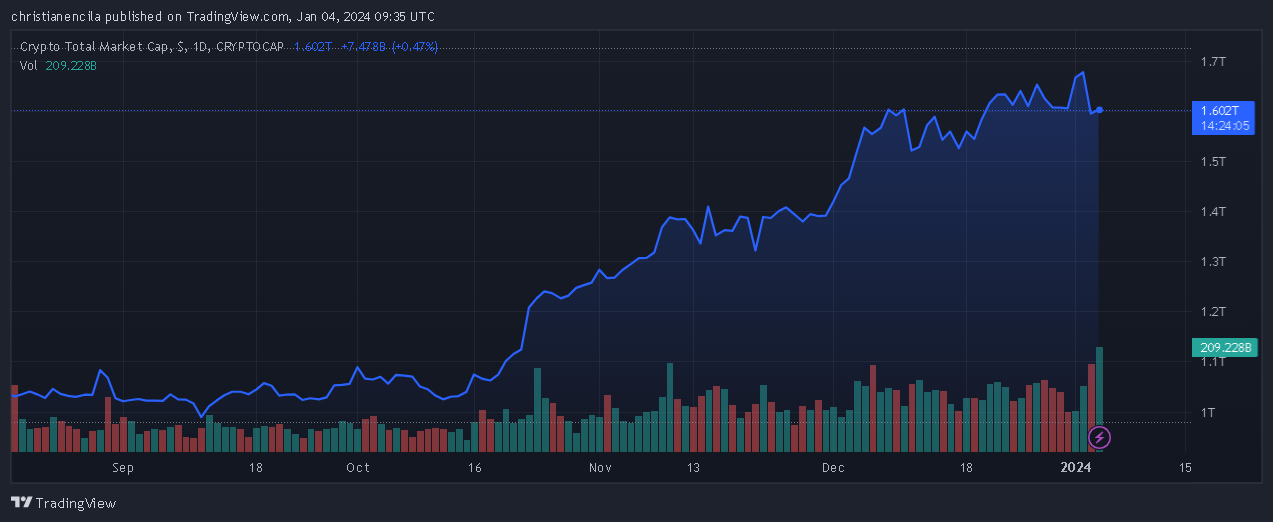Click the Dec label on time axis
Image resolution: width=1273 pixels, height=522 pixels.
[833, 467]
